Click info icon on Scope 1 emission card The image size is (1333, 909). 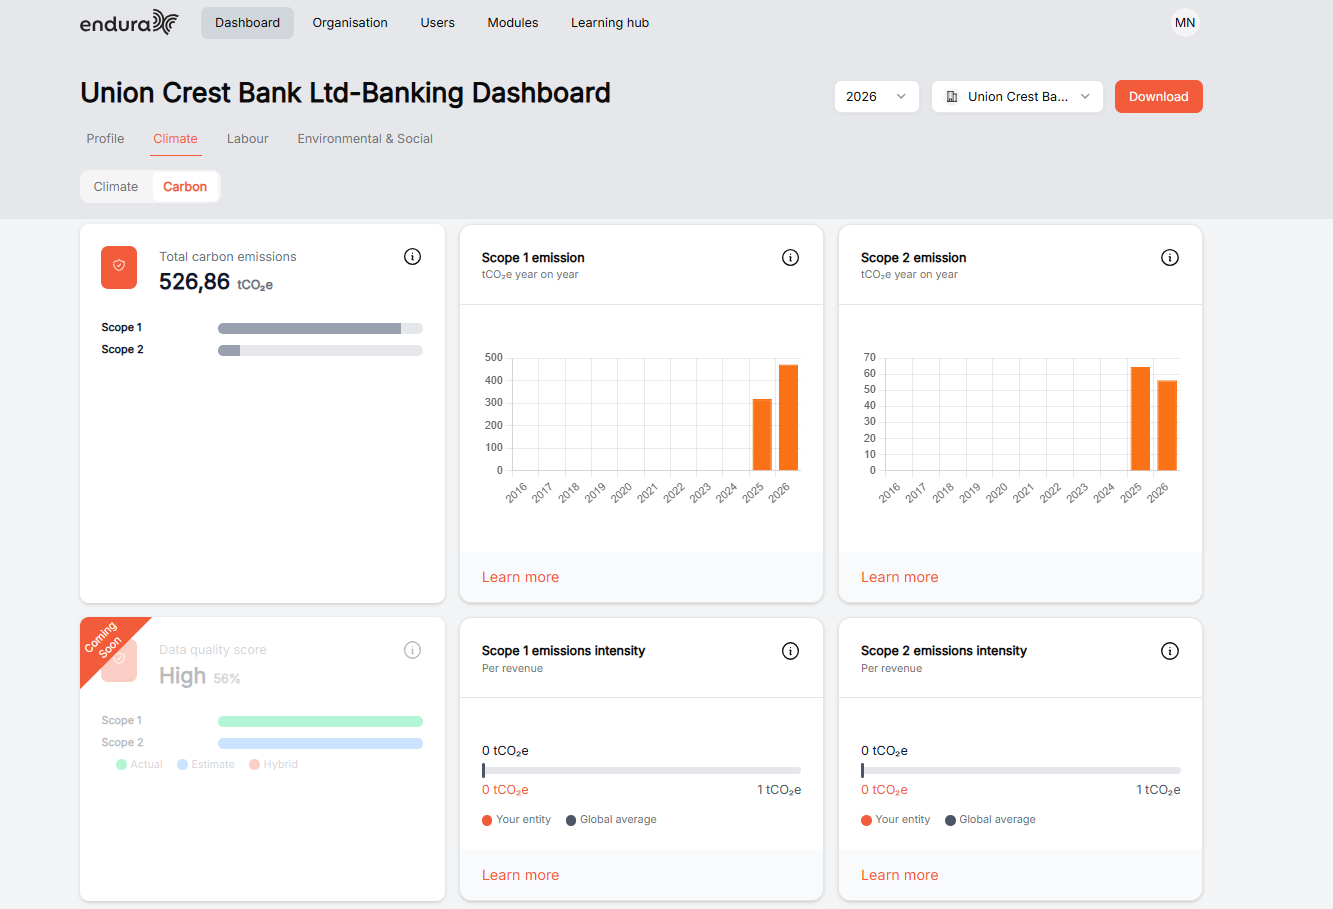click(x=790, y=258)
